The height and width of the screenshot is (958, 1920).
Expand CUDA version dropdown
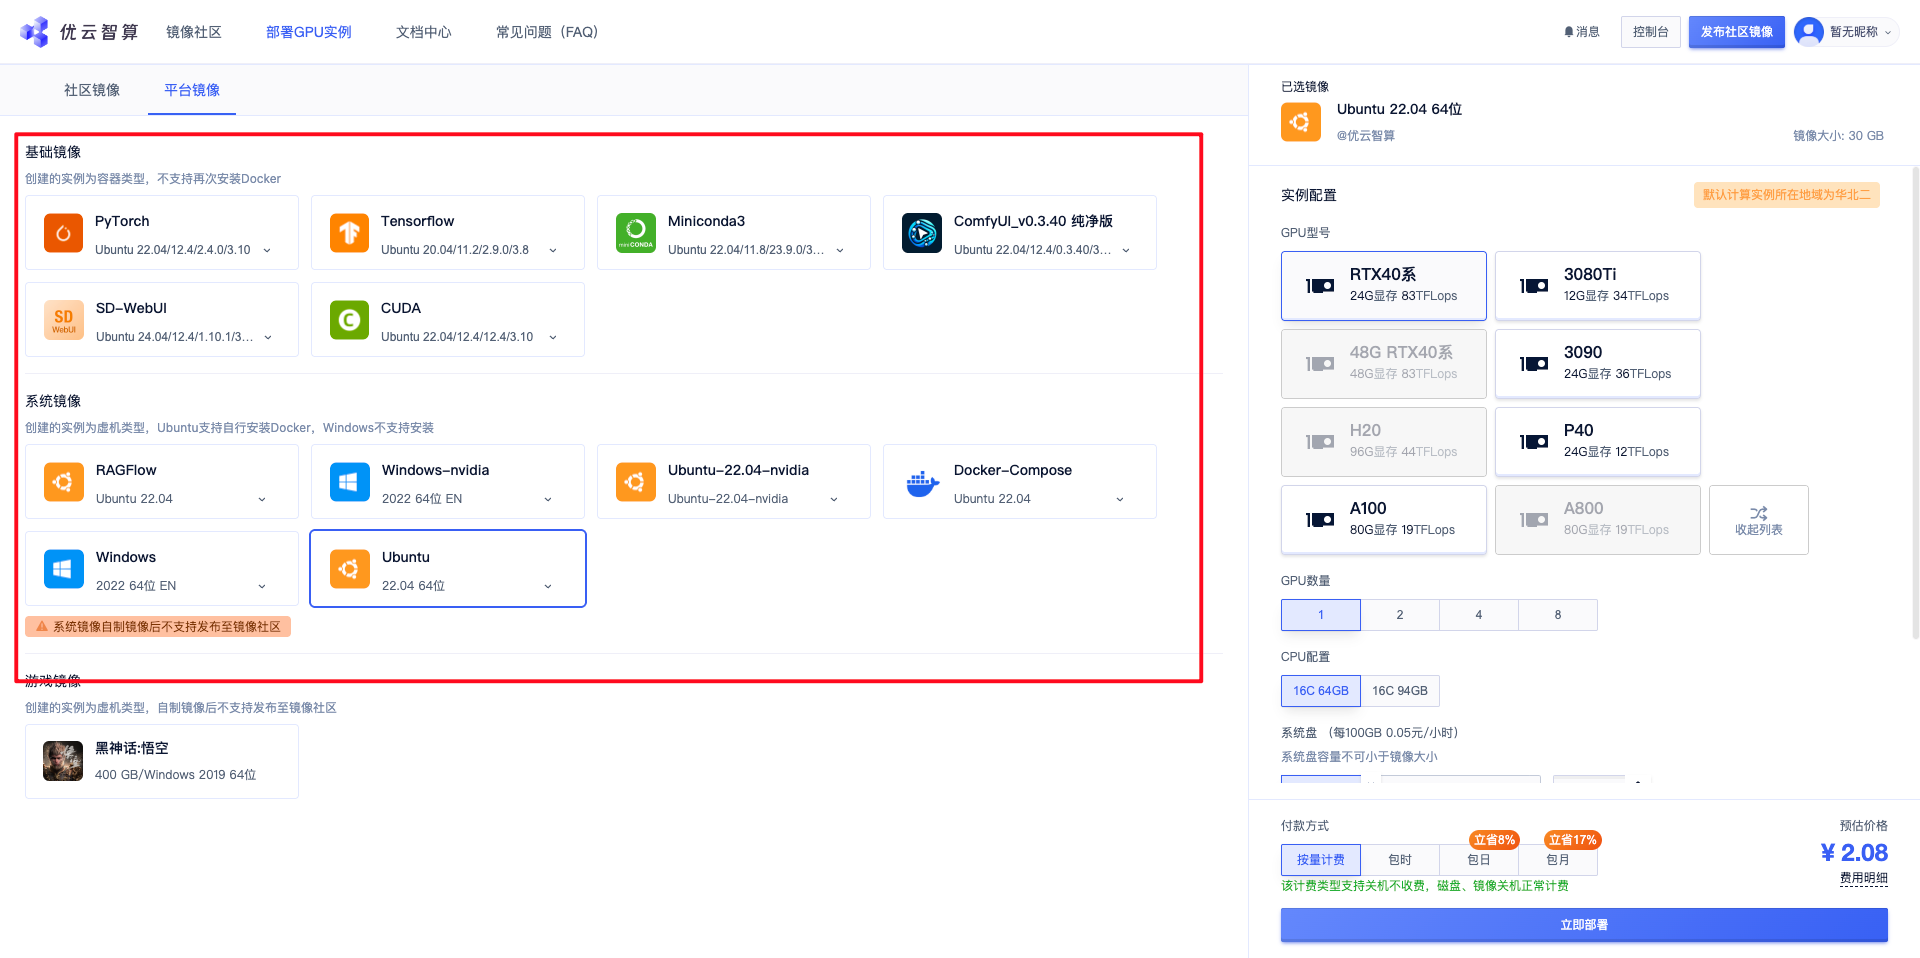553,337
